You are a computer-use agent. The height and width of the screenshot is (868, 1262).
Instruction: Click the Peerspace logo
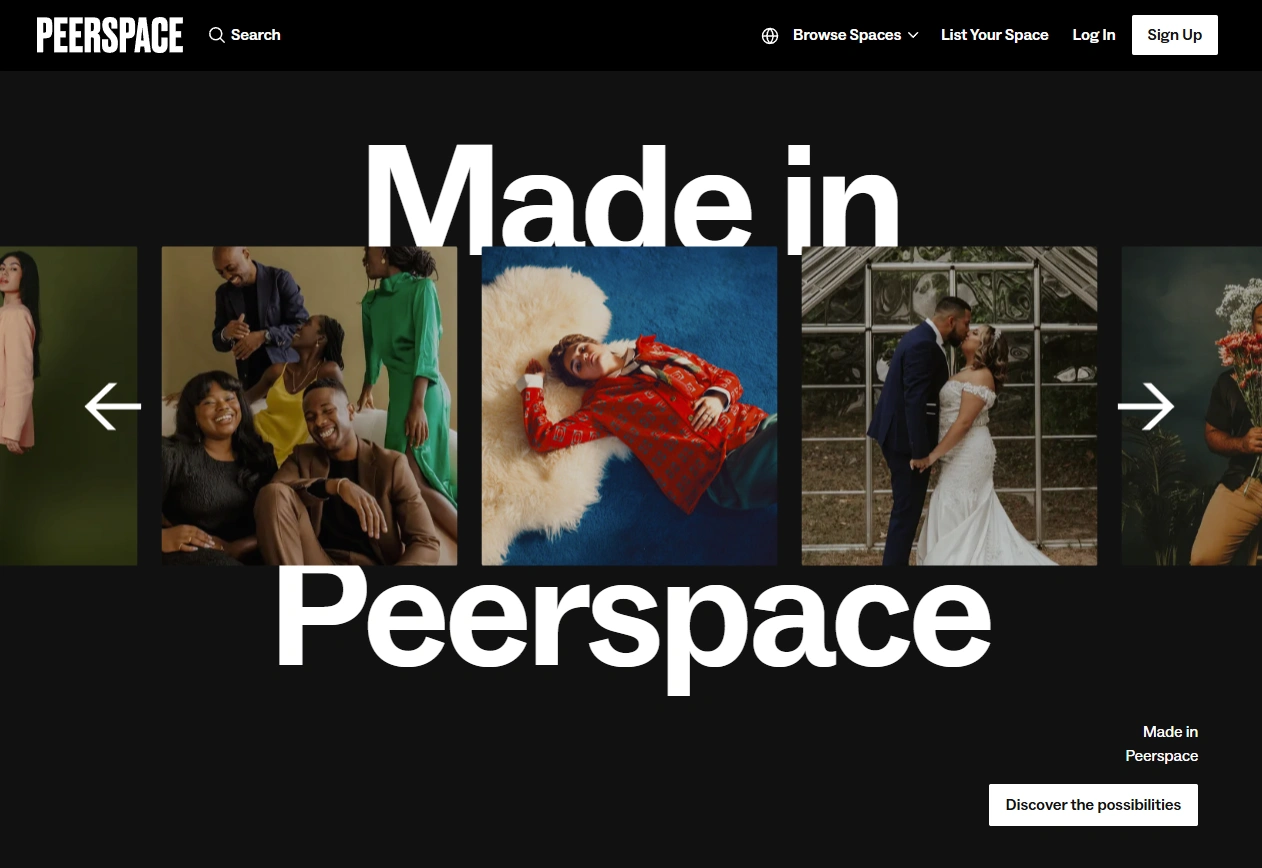[x=110, y=35]
